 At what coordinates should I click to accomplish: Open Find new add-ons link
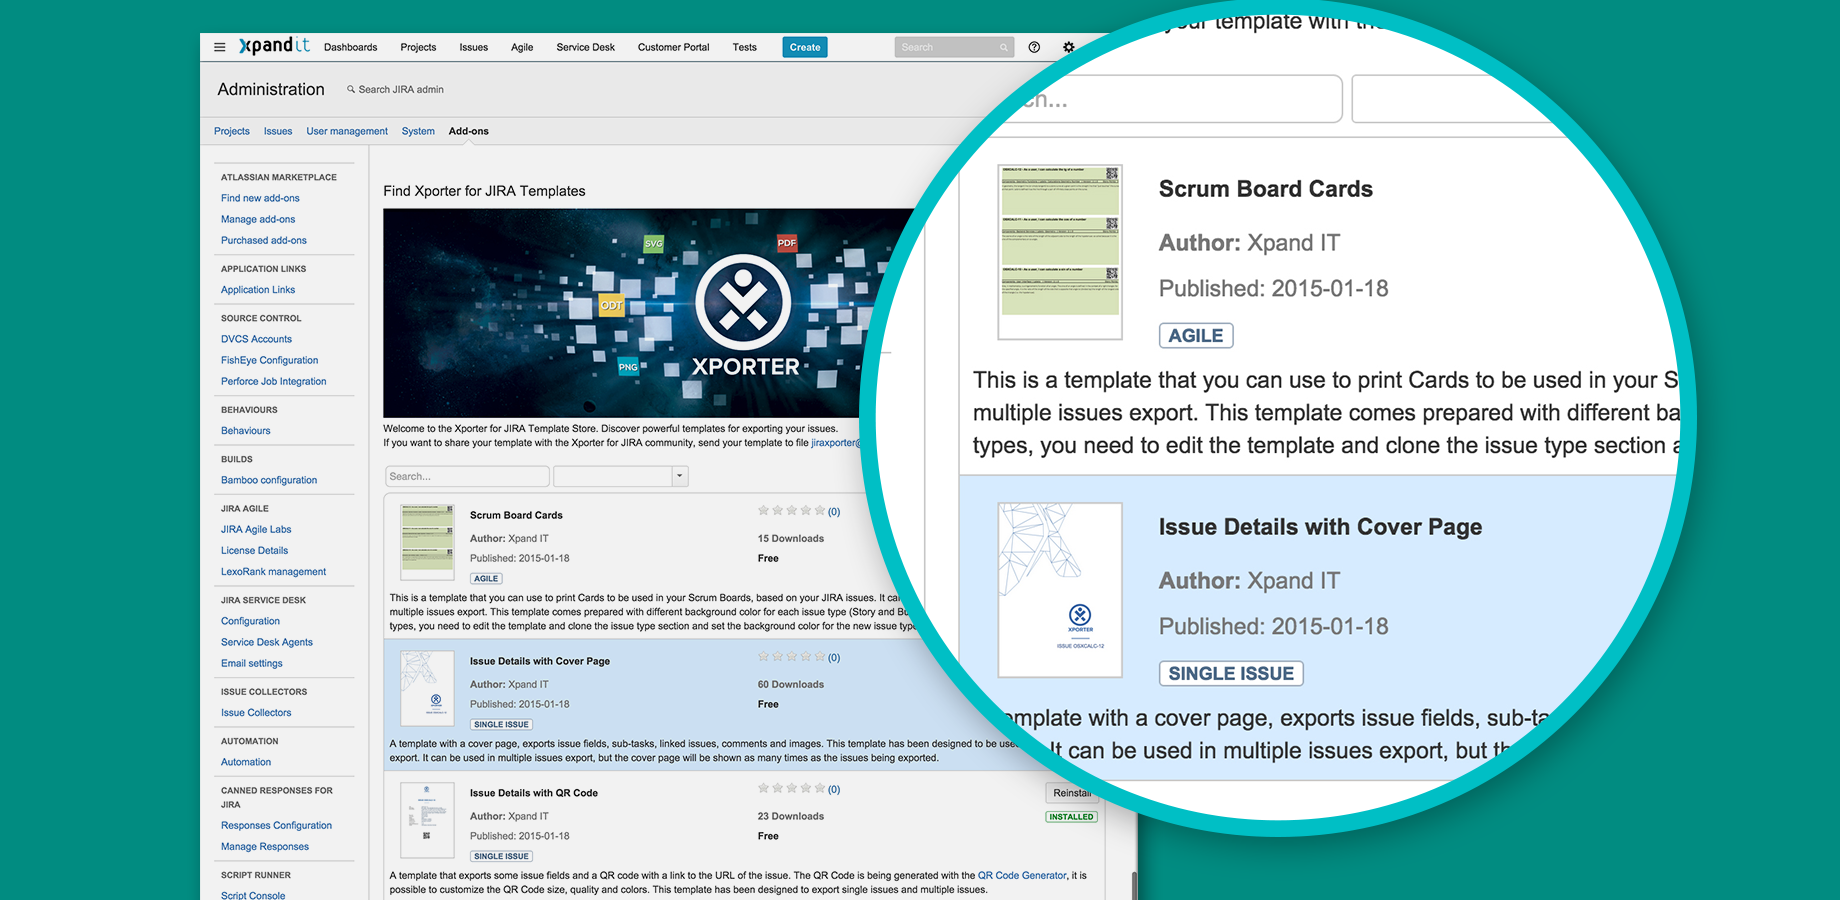pyautogui.click(x=260, y=198)
